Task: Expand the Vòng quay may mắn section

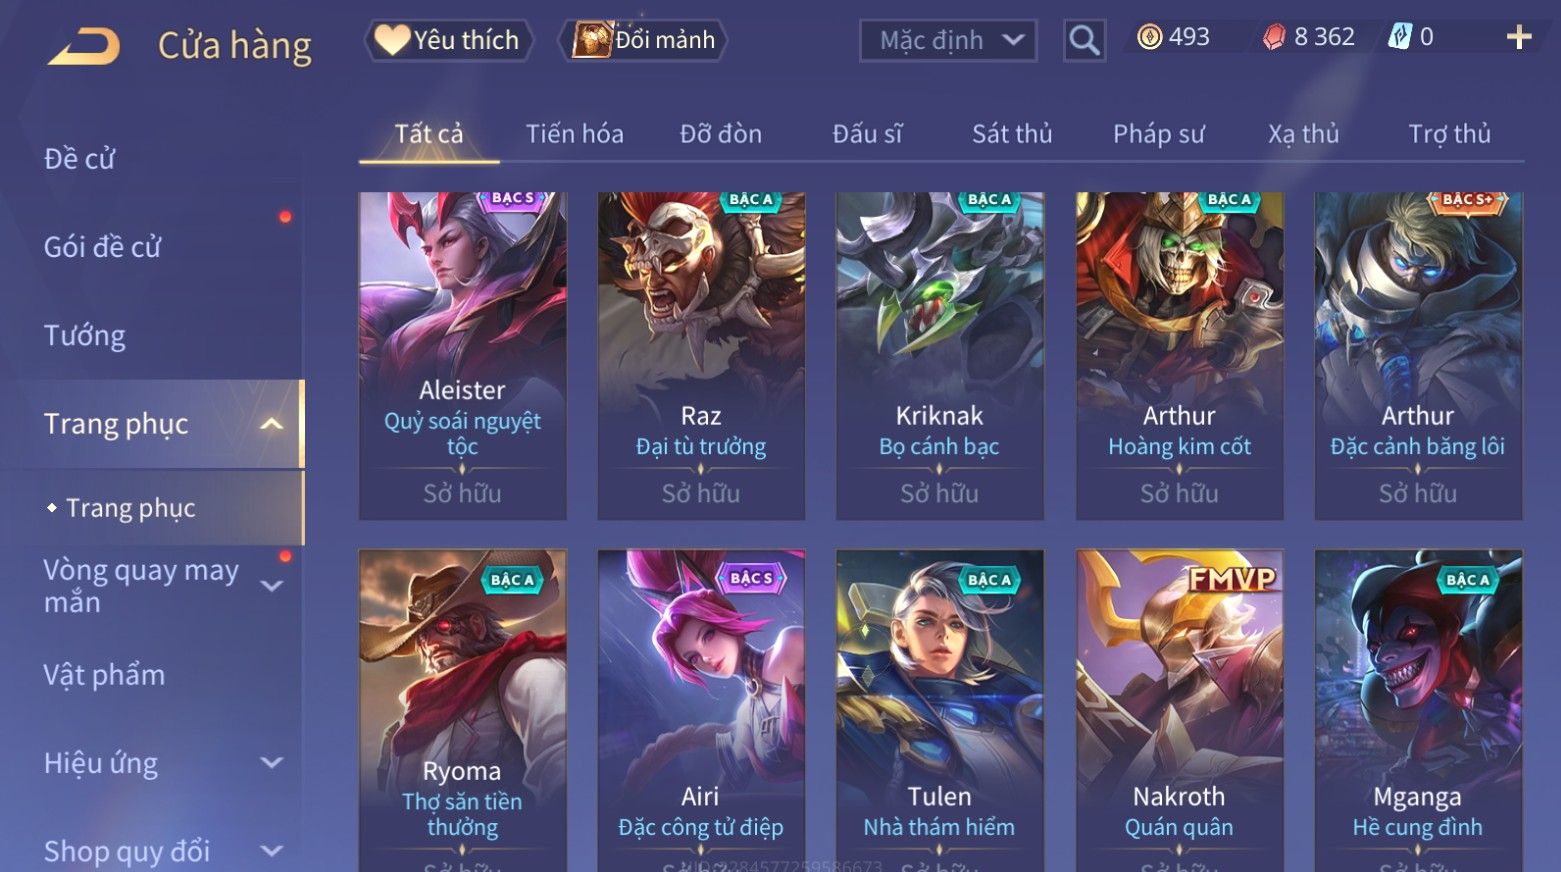Action: pyautogui.click(x=271, y=586)
